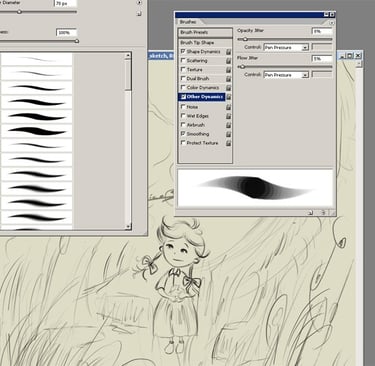This screenshot has width=375, height=366.
Task: Enable the Color Dynamics checkbox
Action: click(183, 87)
